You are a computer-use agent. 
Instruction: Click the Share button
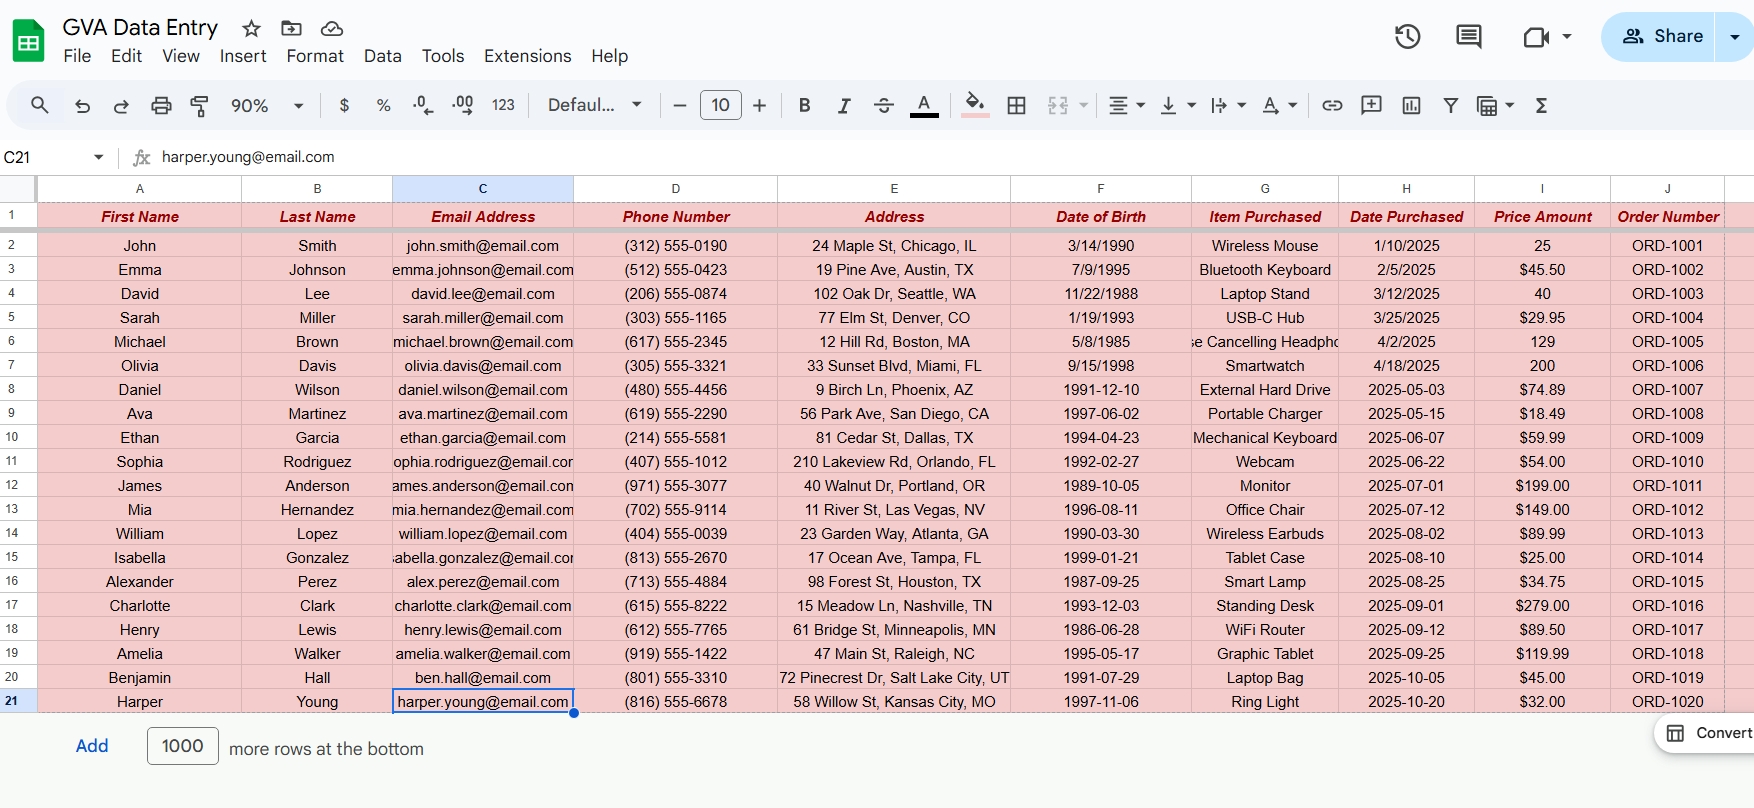tap(1661, 37)
